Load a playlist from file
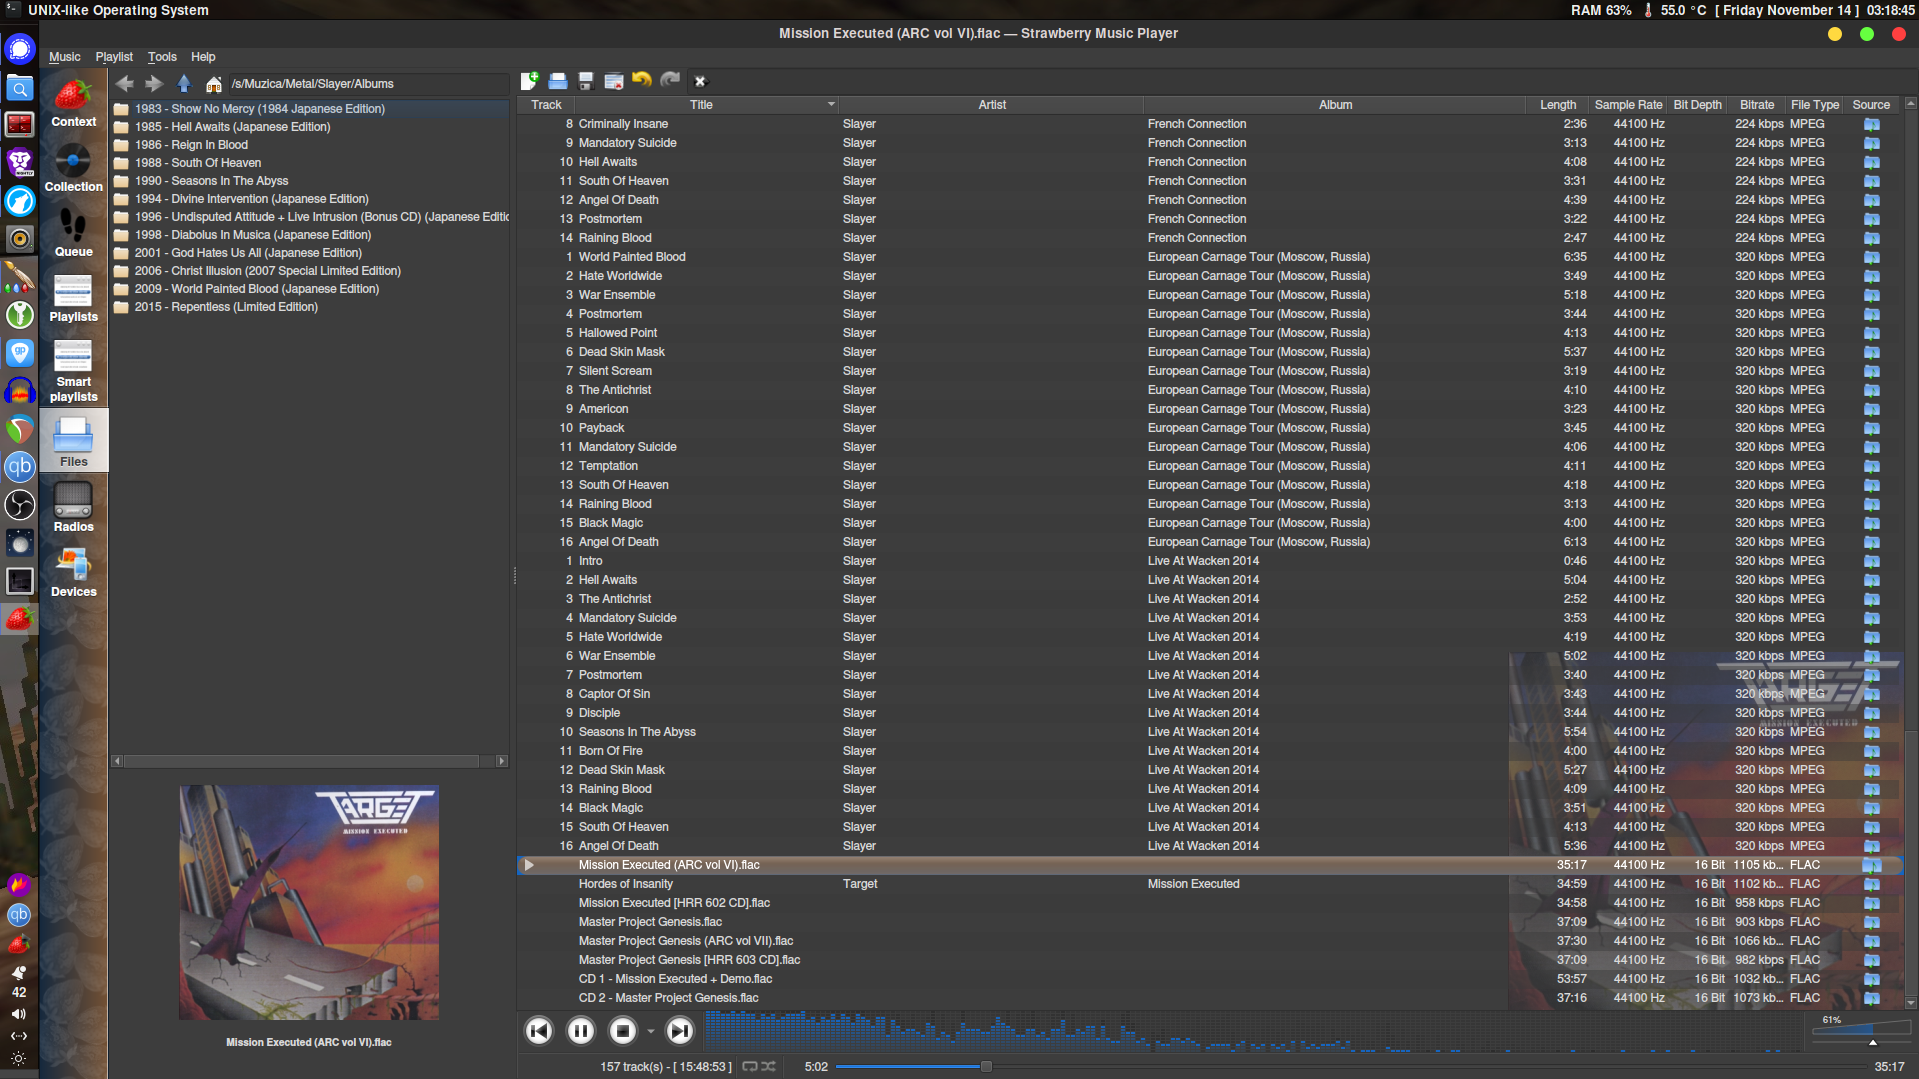 558,81
